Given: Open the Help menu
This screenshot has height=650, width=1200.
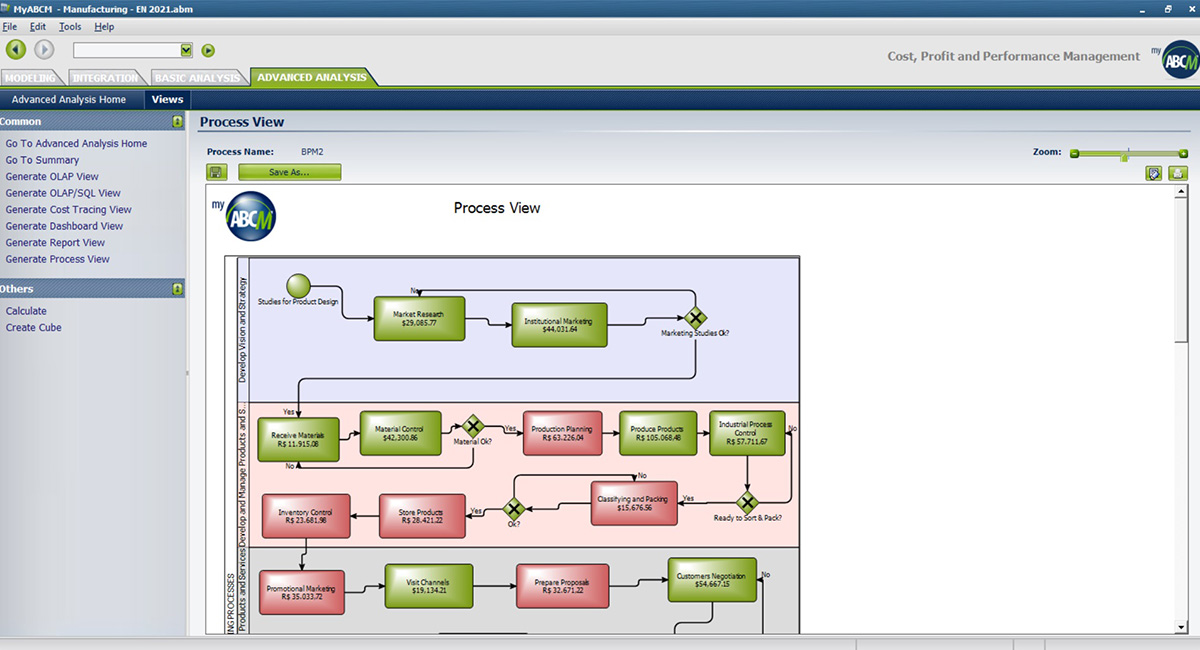Looking at the screenshot, I should coord(104,27).
